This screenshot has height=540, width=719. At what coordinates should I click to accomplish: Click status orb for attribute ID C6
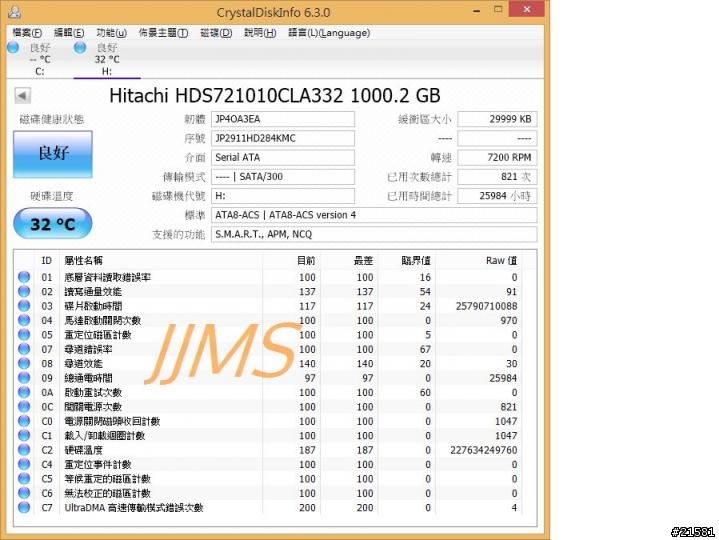[x=24, y=493]
